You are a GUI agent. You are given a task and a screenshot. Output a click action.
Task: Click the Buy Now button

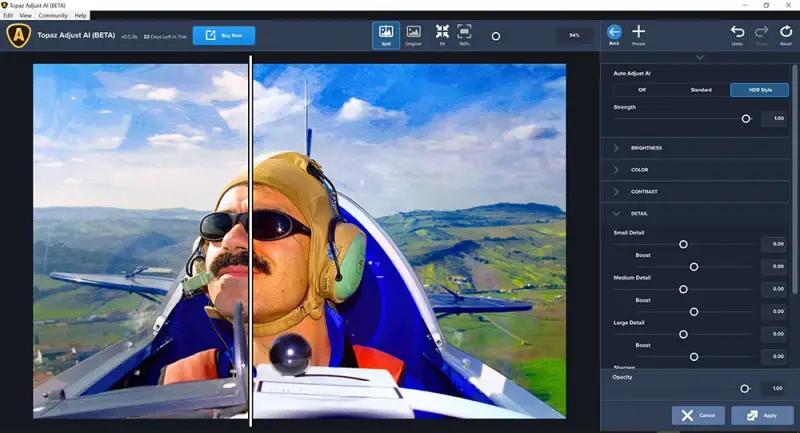224,36
